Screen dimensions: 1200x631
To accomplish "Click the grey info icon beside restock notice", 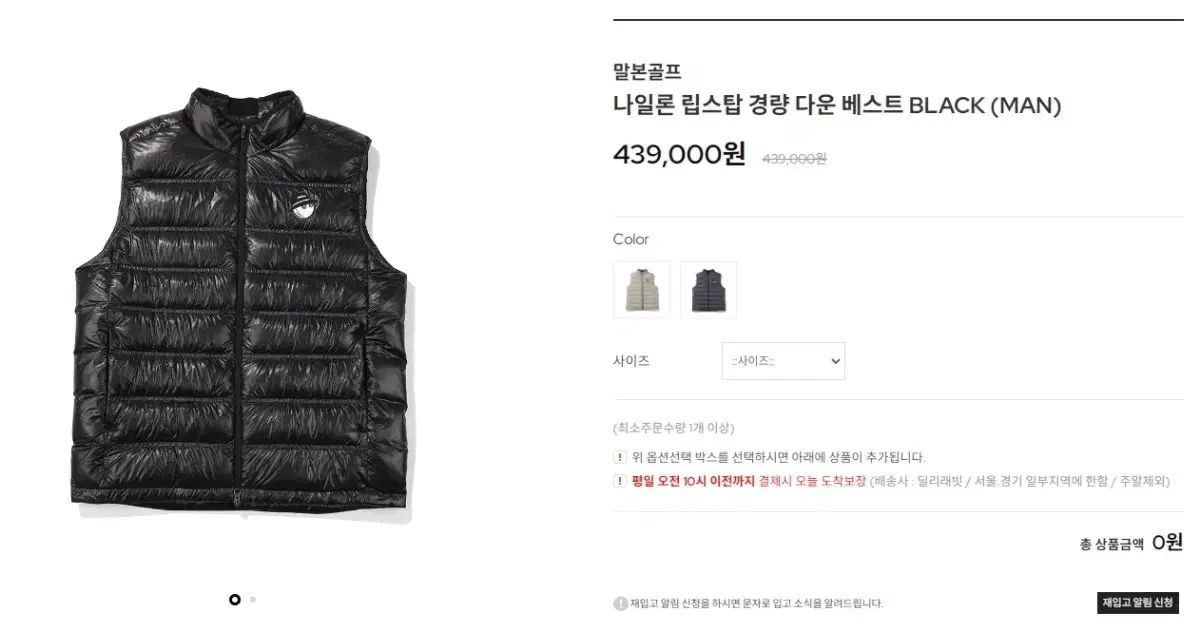I will [x=620, y=603].
